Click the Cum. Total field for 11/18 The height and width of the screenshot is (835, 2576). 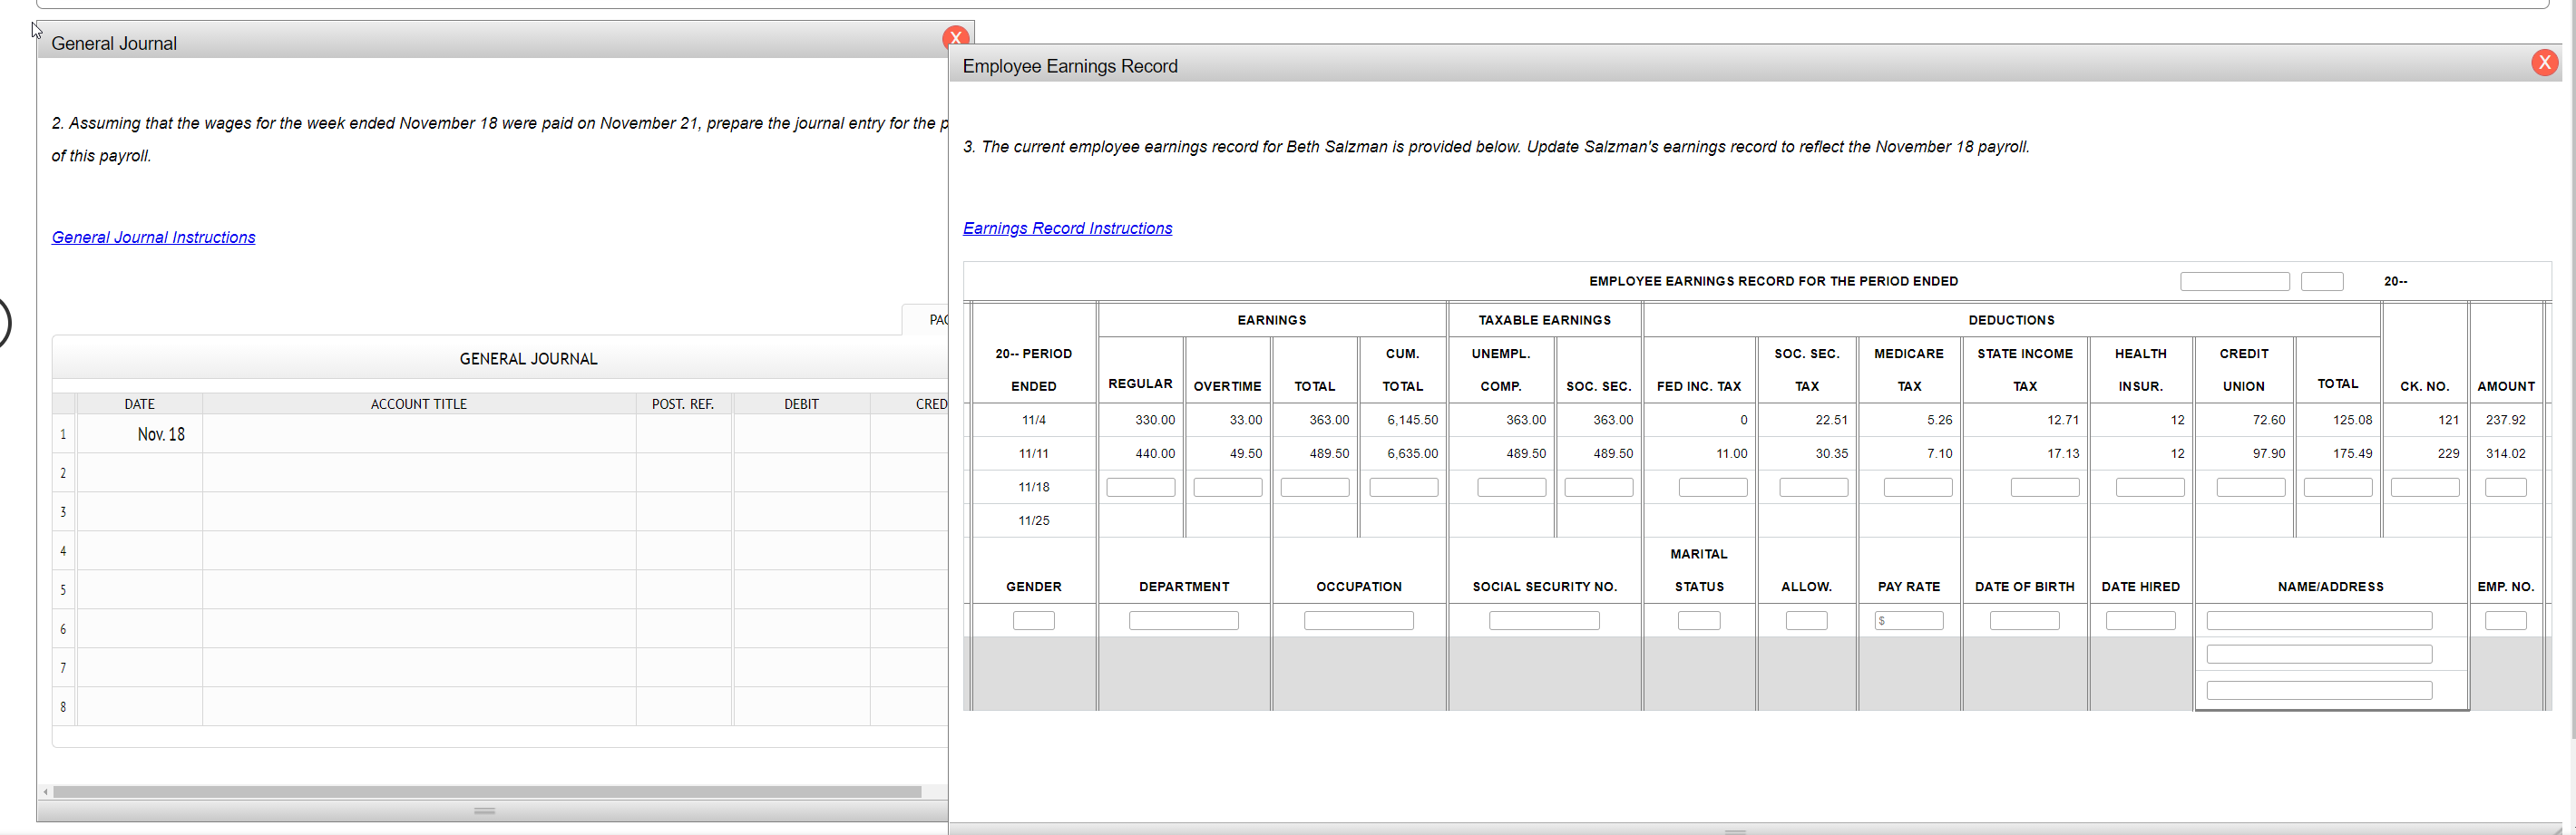1402,487
